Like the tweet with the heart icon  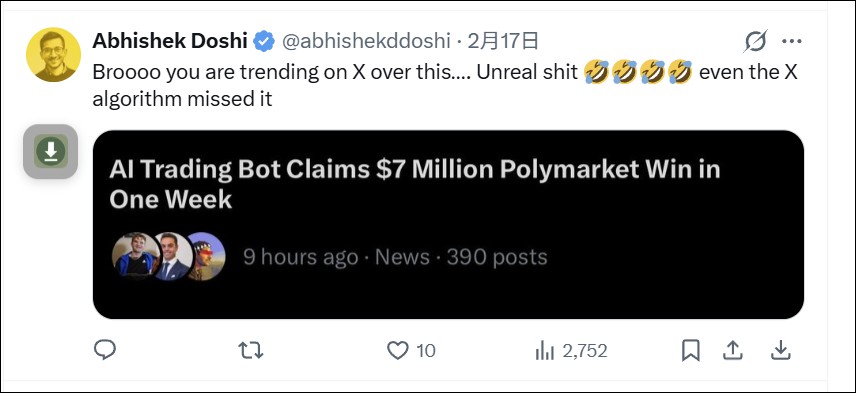(x=397, y=350)
